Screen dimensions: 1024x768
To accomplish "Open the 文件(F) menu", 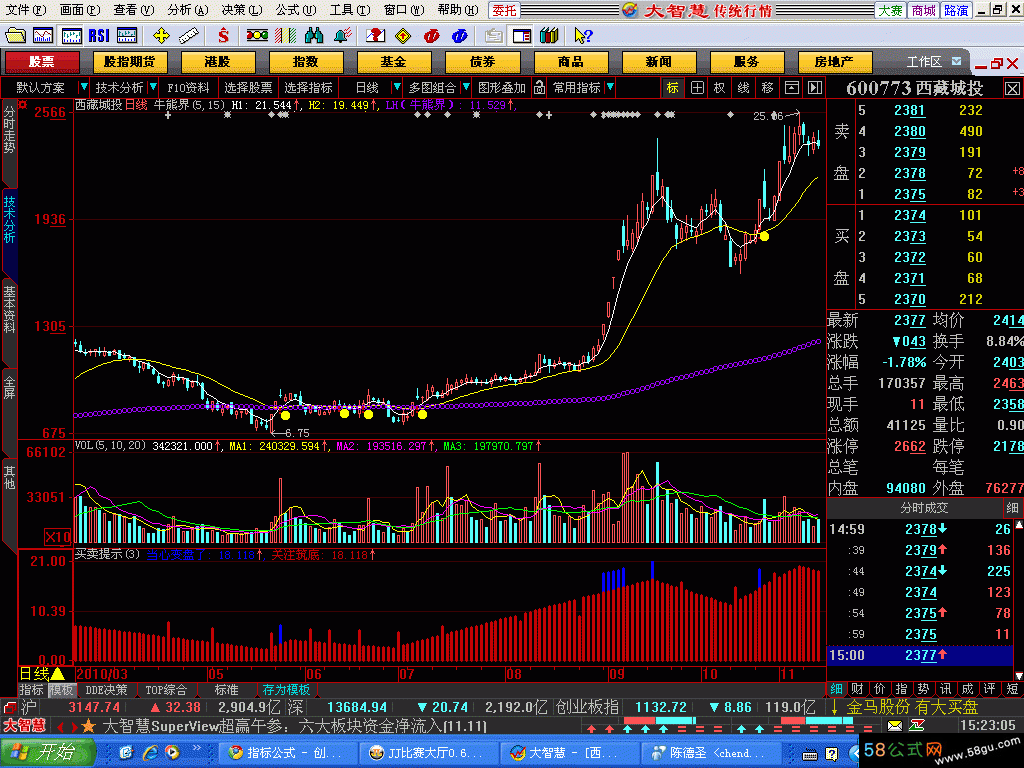I will (26, 10).
